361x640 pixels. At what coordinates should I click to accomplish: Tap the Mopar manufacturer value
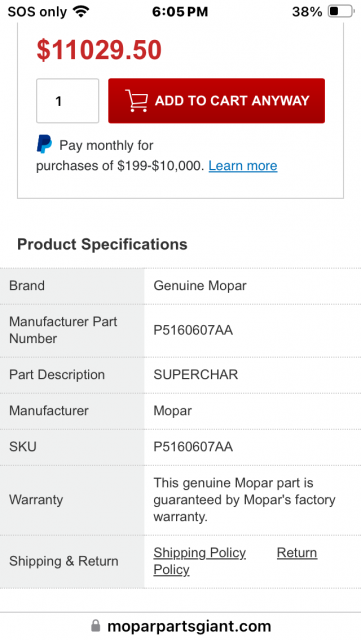(x=172, y=411)
